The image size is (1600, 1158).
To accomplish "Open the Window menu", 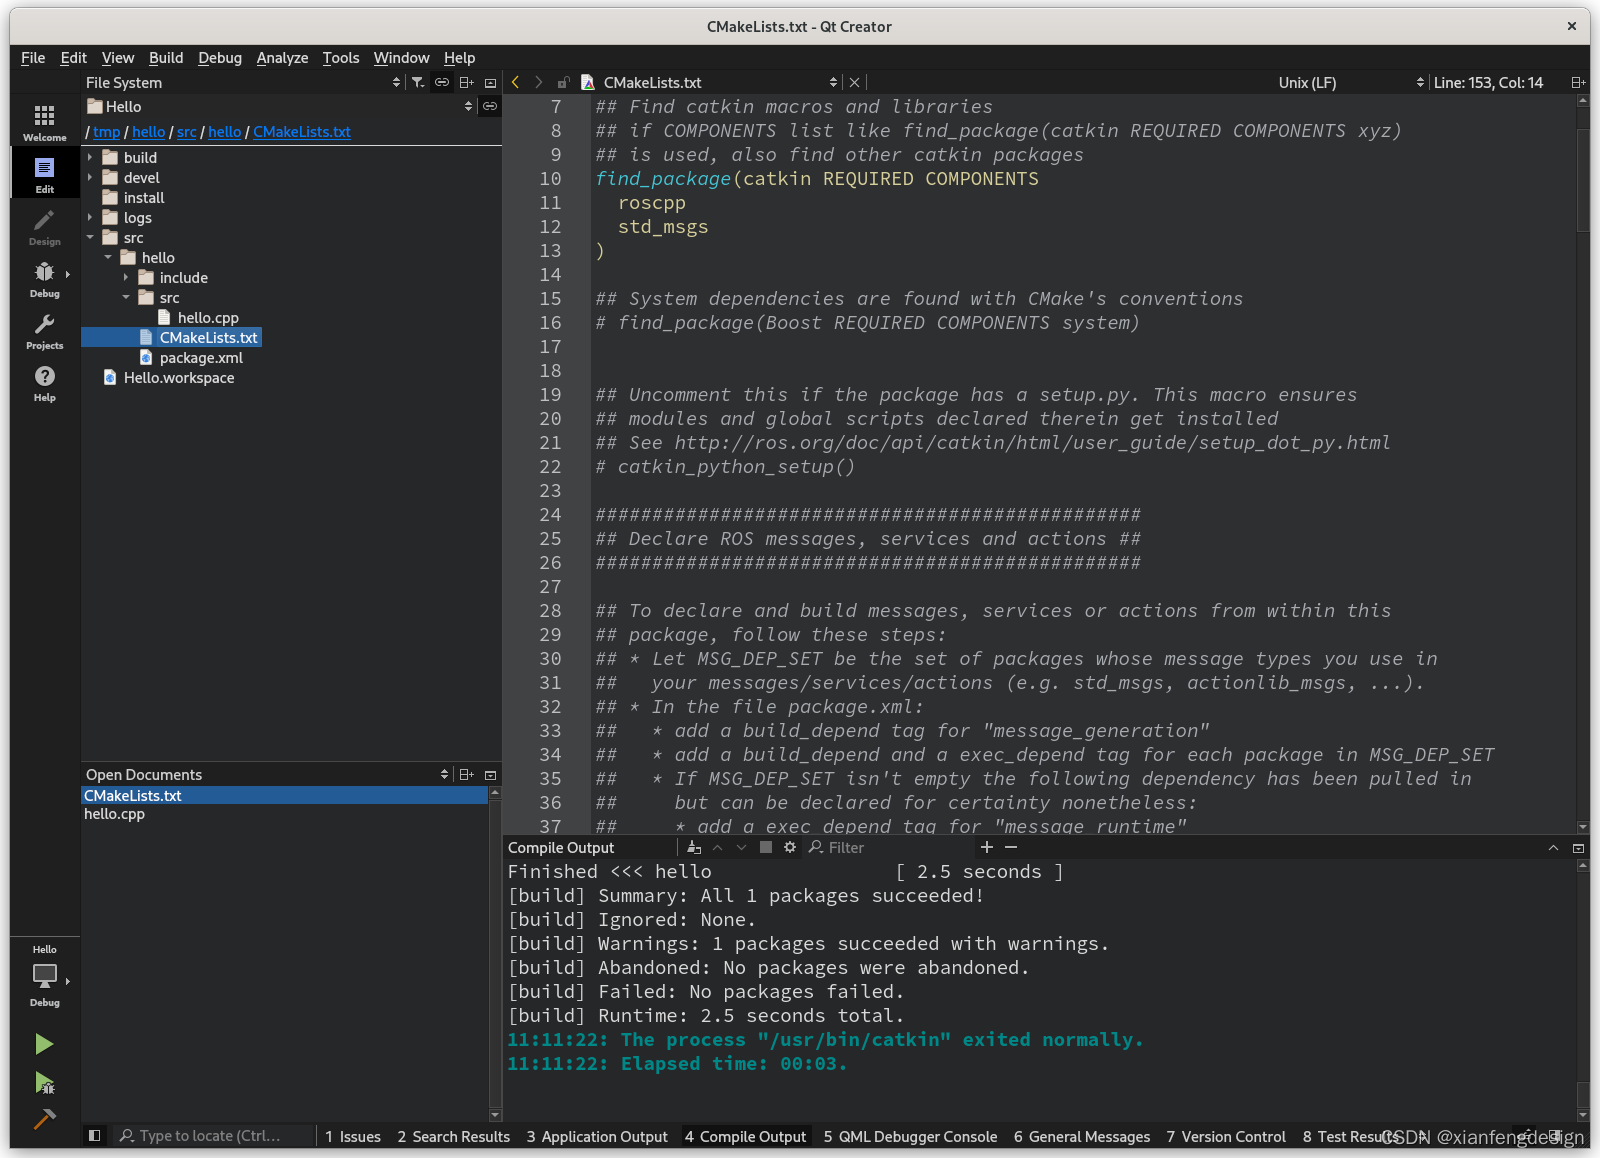I will [x=401, y=58].
